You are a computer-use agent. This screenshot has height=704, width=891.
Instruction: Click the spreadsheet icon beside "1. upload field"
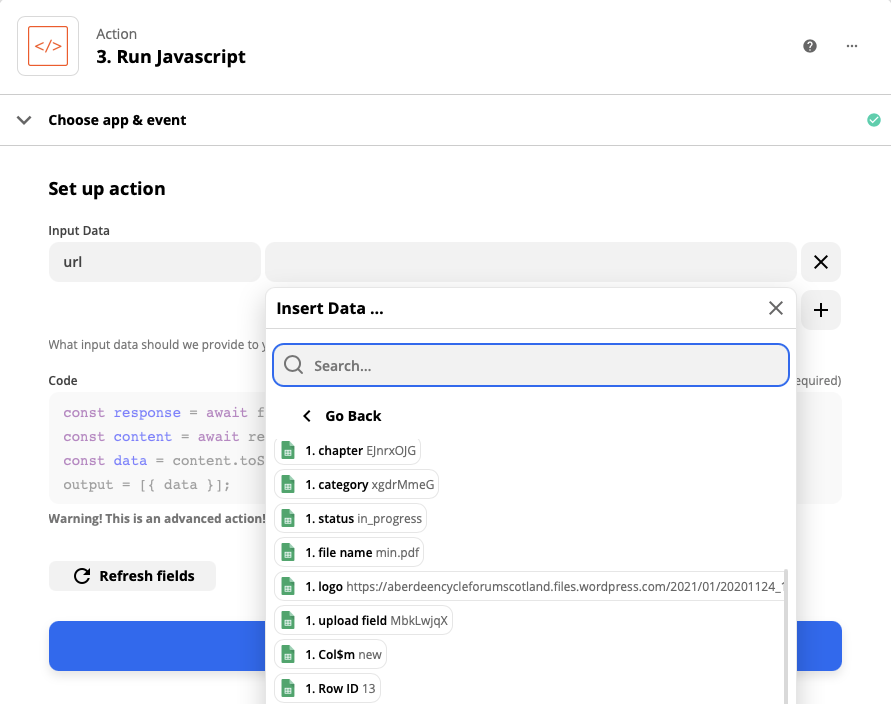click(x=287, y=620)
